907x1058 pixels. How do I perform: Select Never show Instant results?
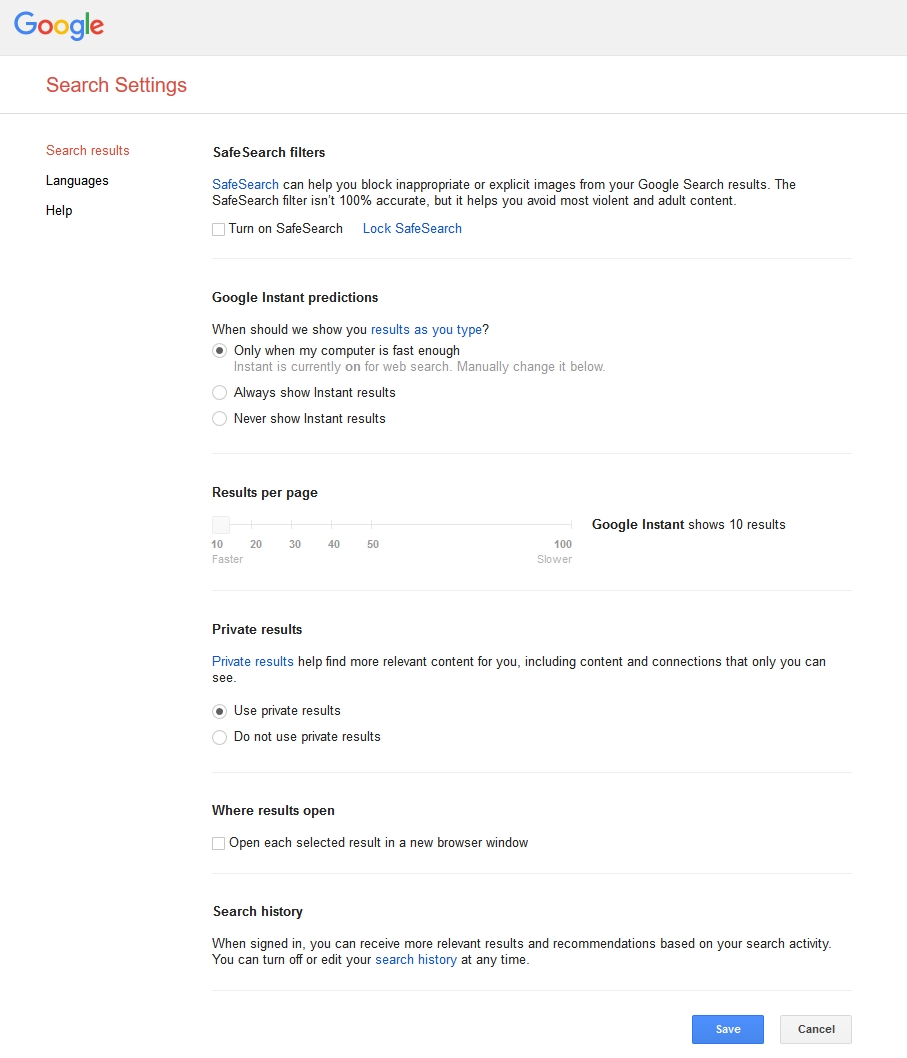(220, 419)
